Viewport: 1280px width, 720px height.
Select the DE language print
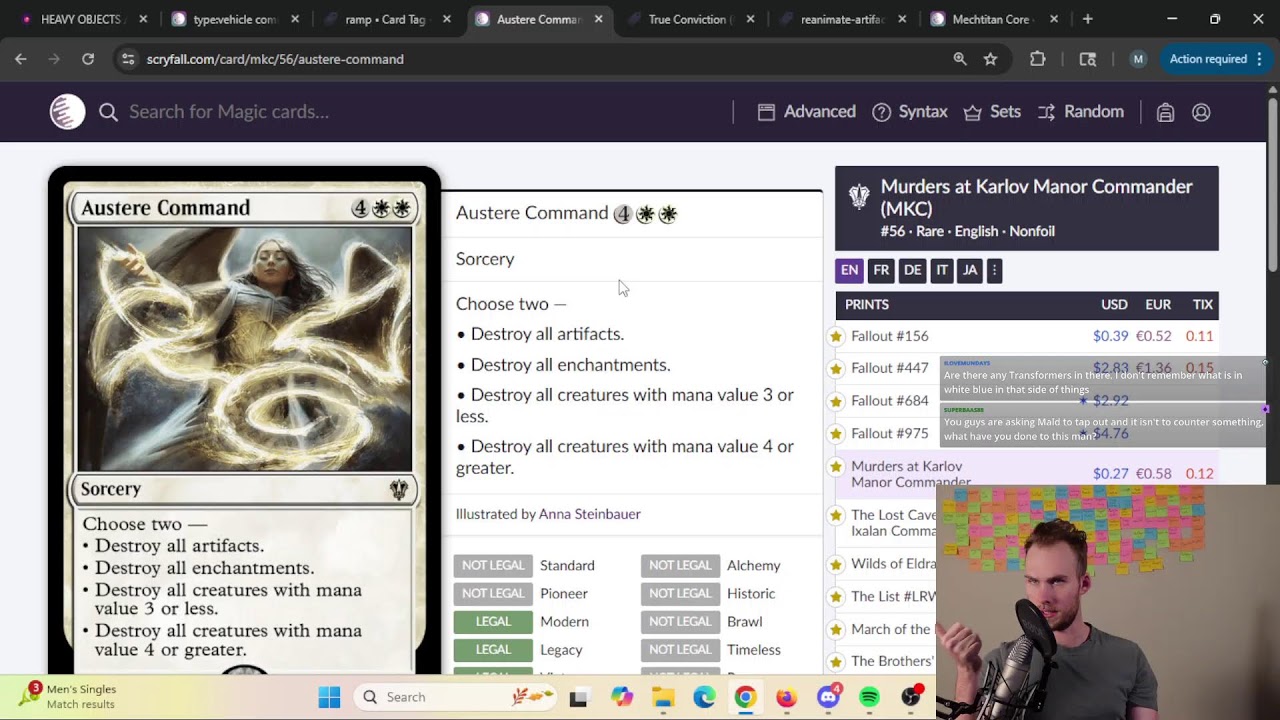pyautogui.click(x=912, y=270)
